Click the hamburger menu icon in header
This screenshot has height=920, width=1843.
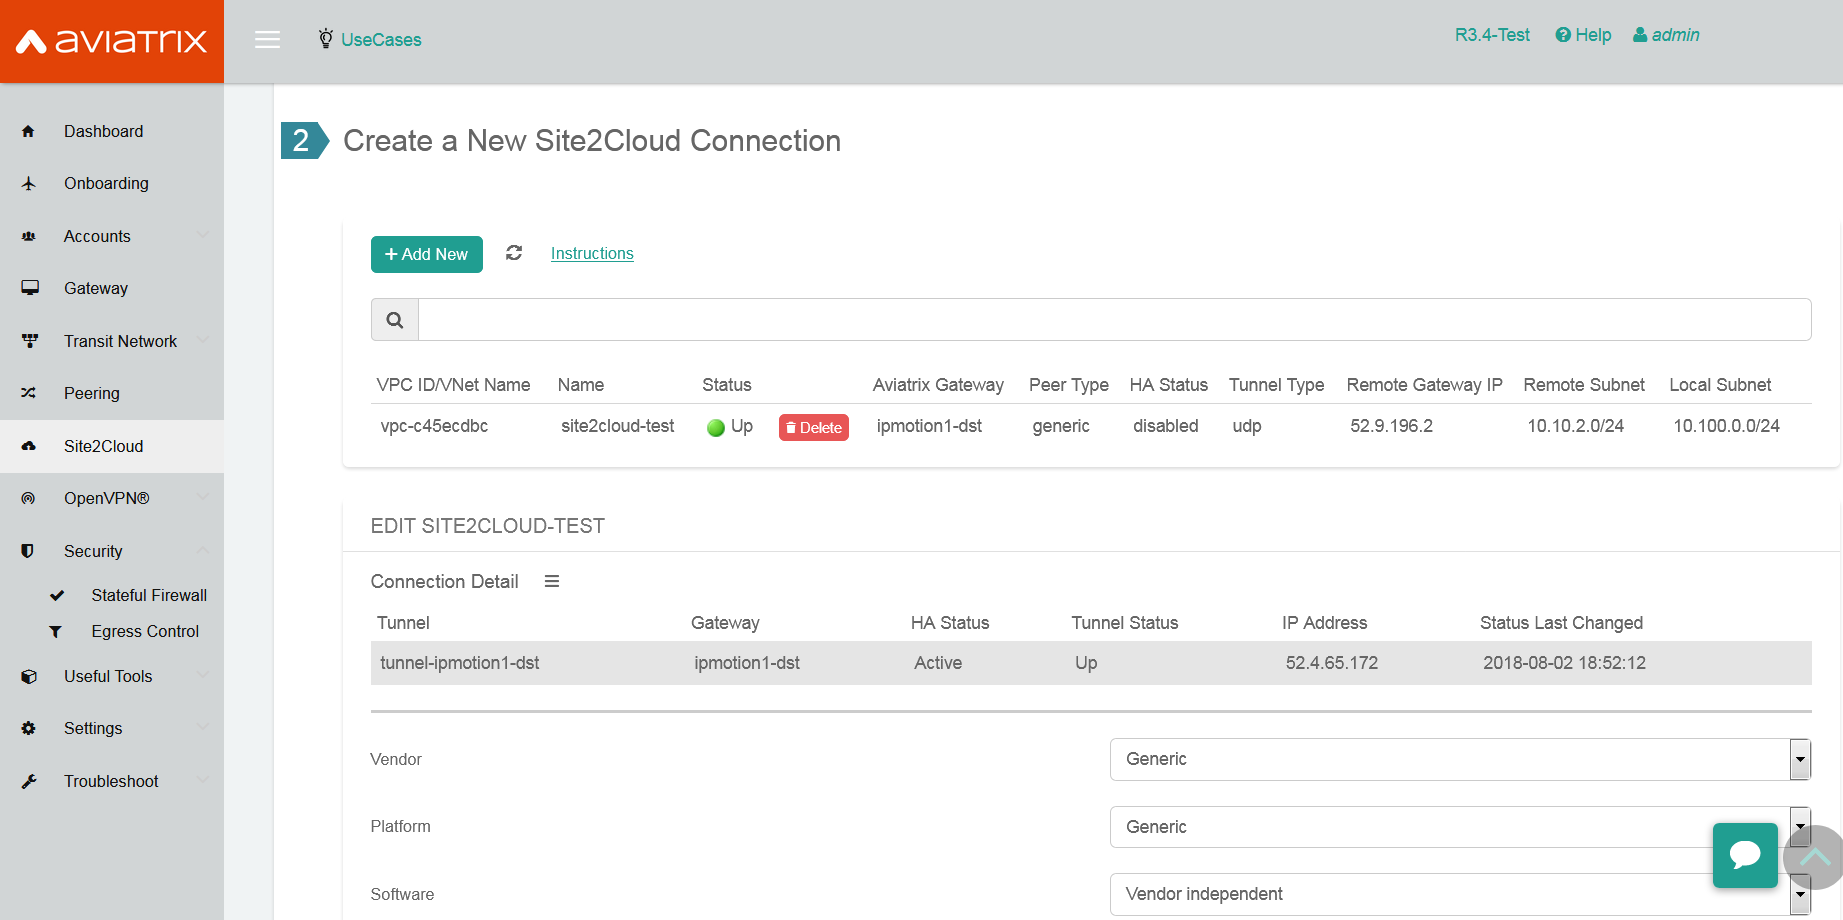(267, 40)
